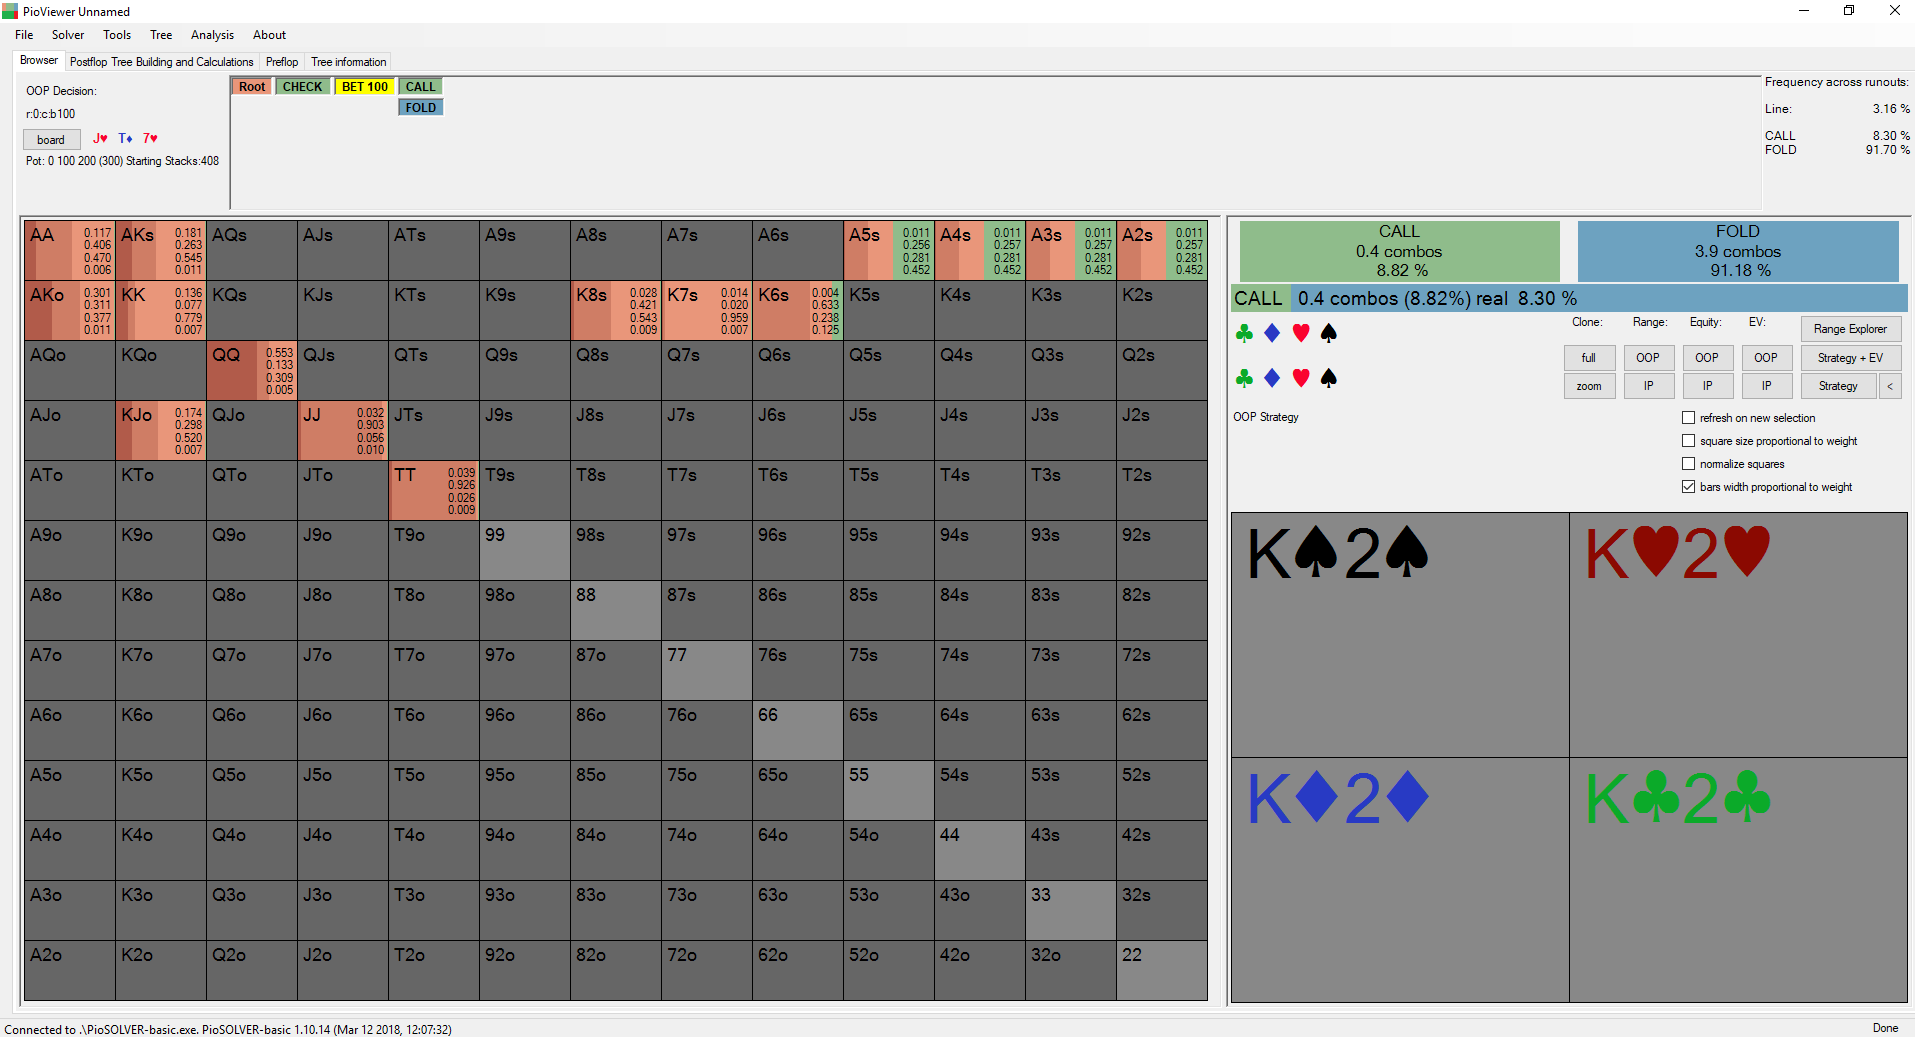The image size is (1915, 1037).
Task: Open the Tools menu
Action: coord(117,35)
